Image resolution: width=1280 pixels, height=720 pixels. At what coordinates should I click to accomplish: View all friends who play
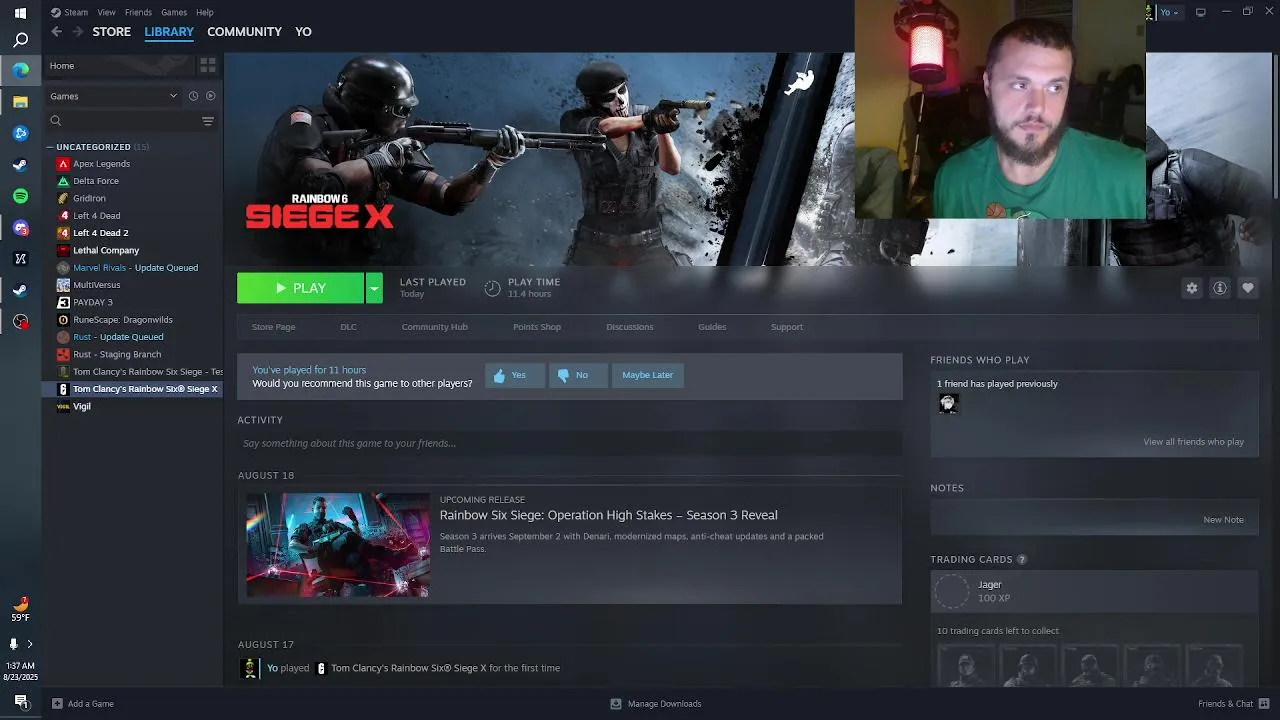(x=1193, y=442)
